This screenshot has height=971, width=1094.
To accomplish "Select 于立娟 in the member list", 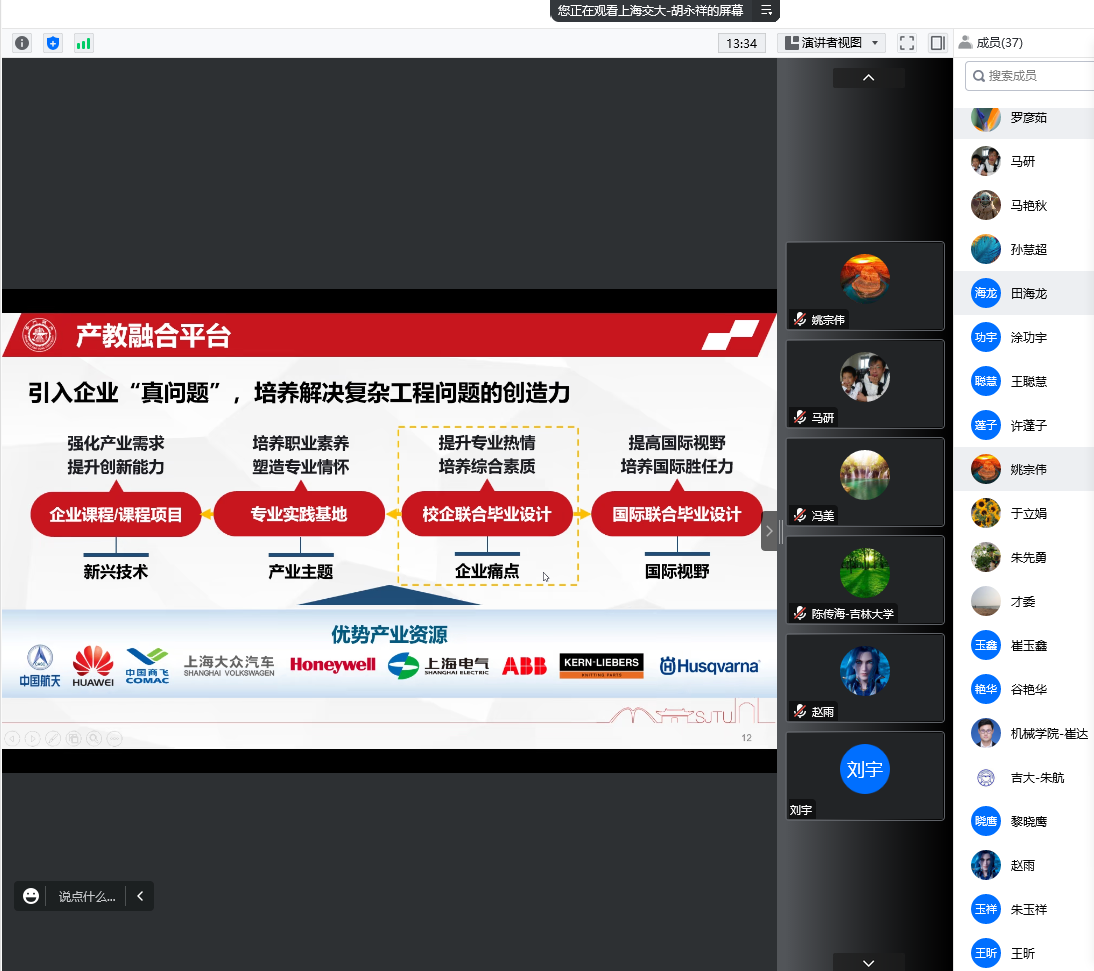I will pyautogui.click(x=1028, y=513).
